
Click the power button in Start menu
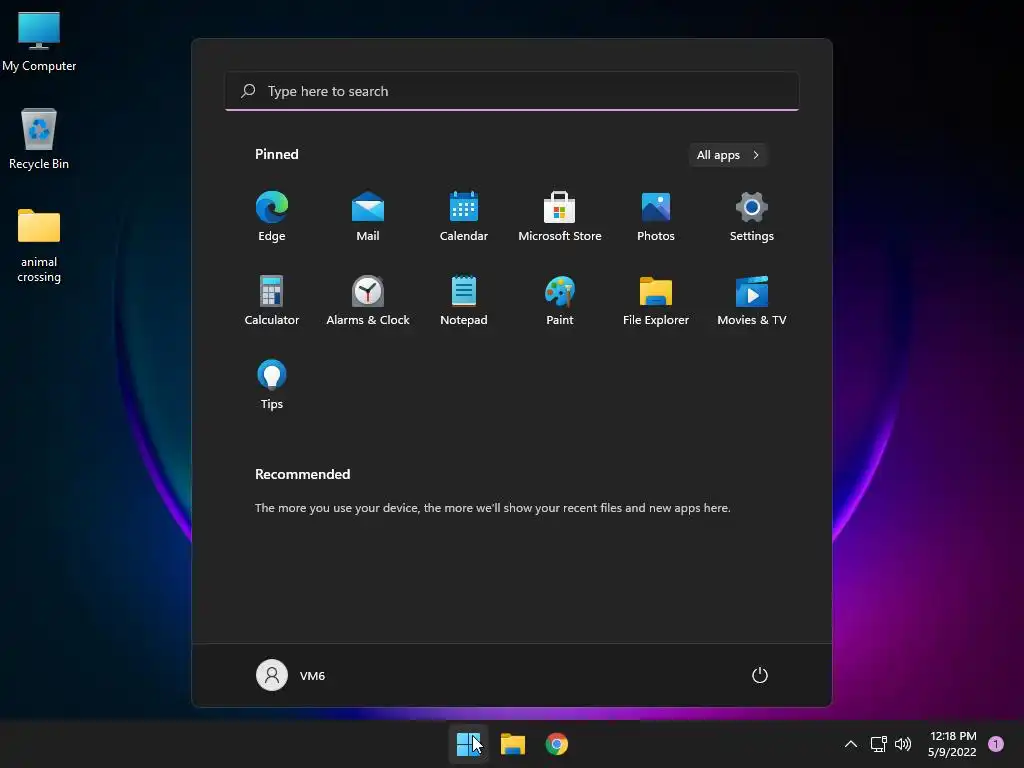point(760,675)
